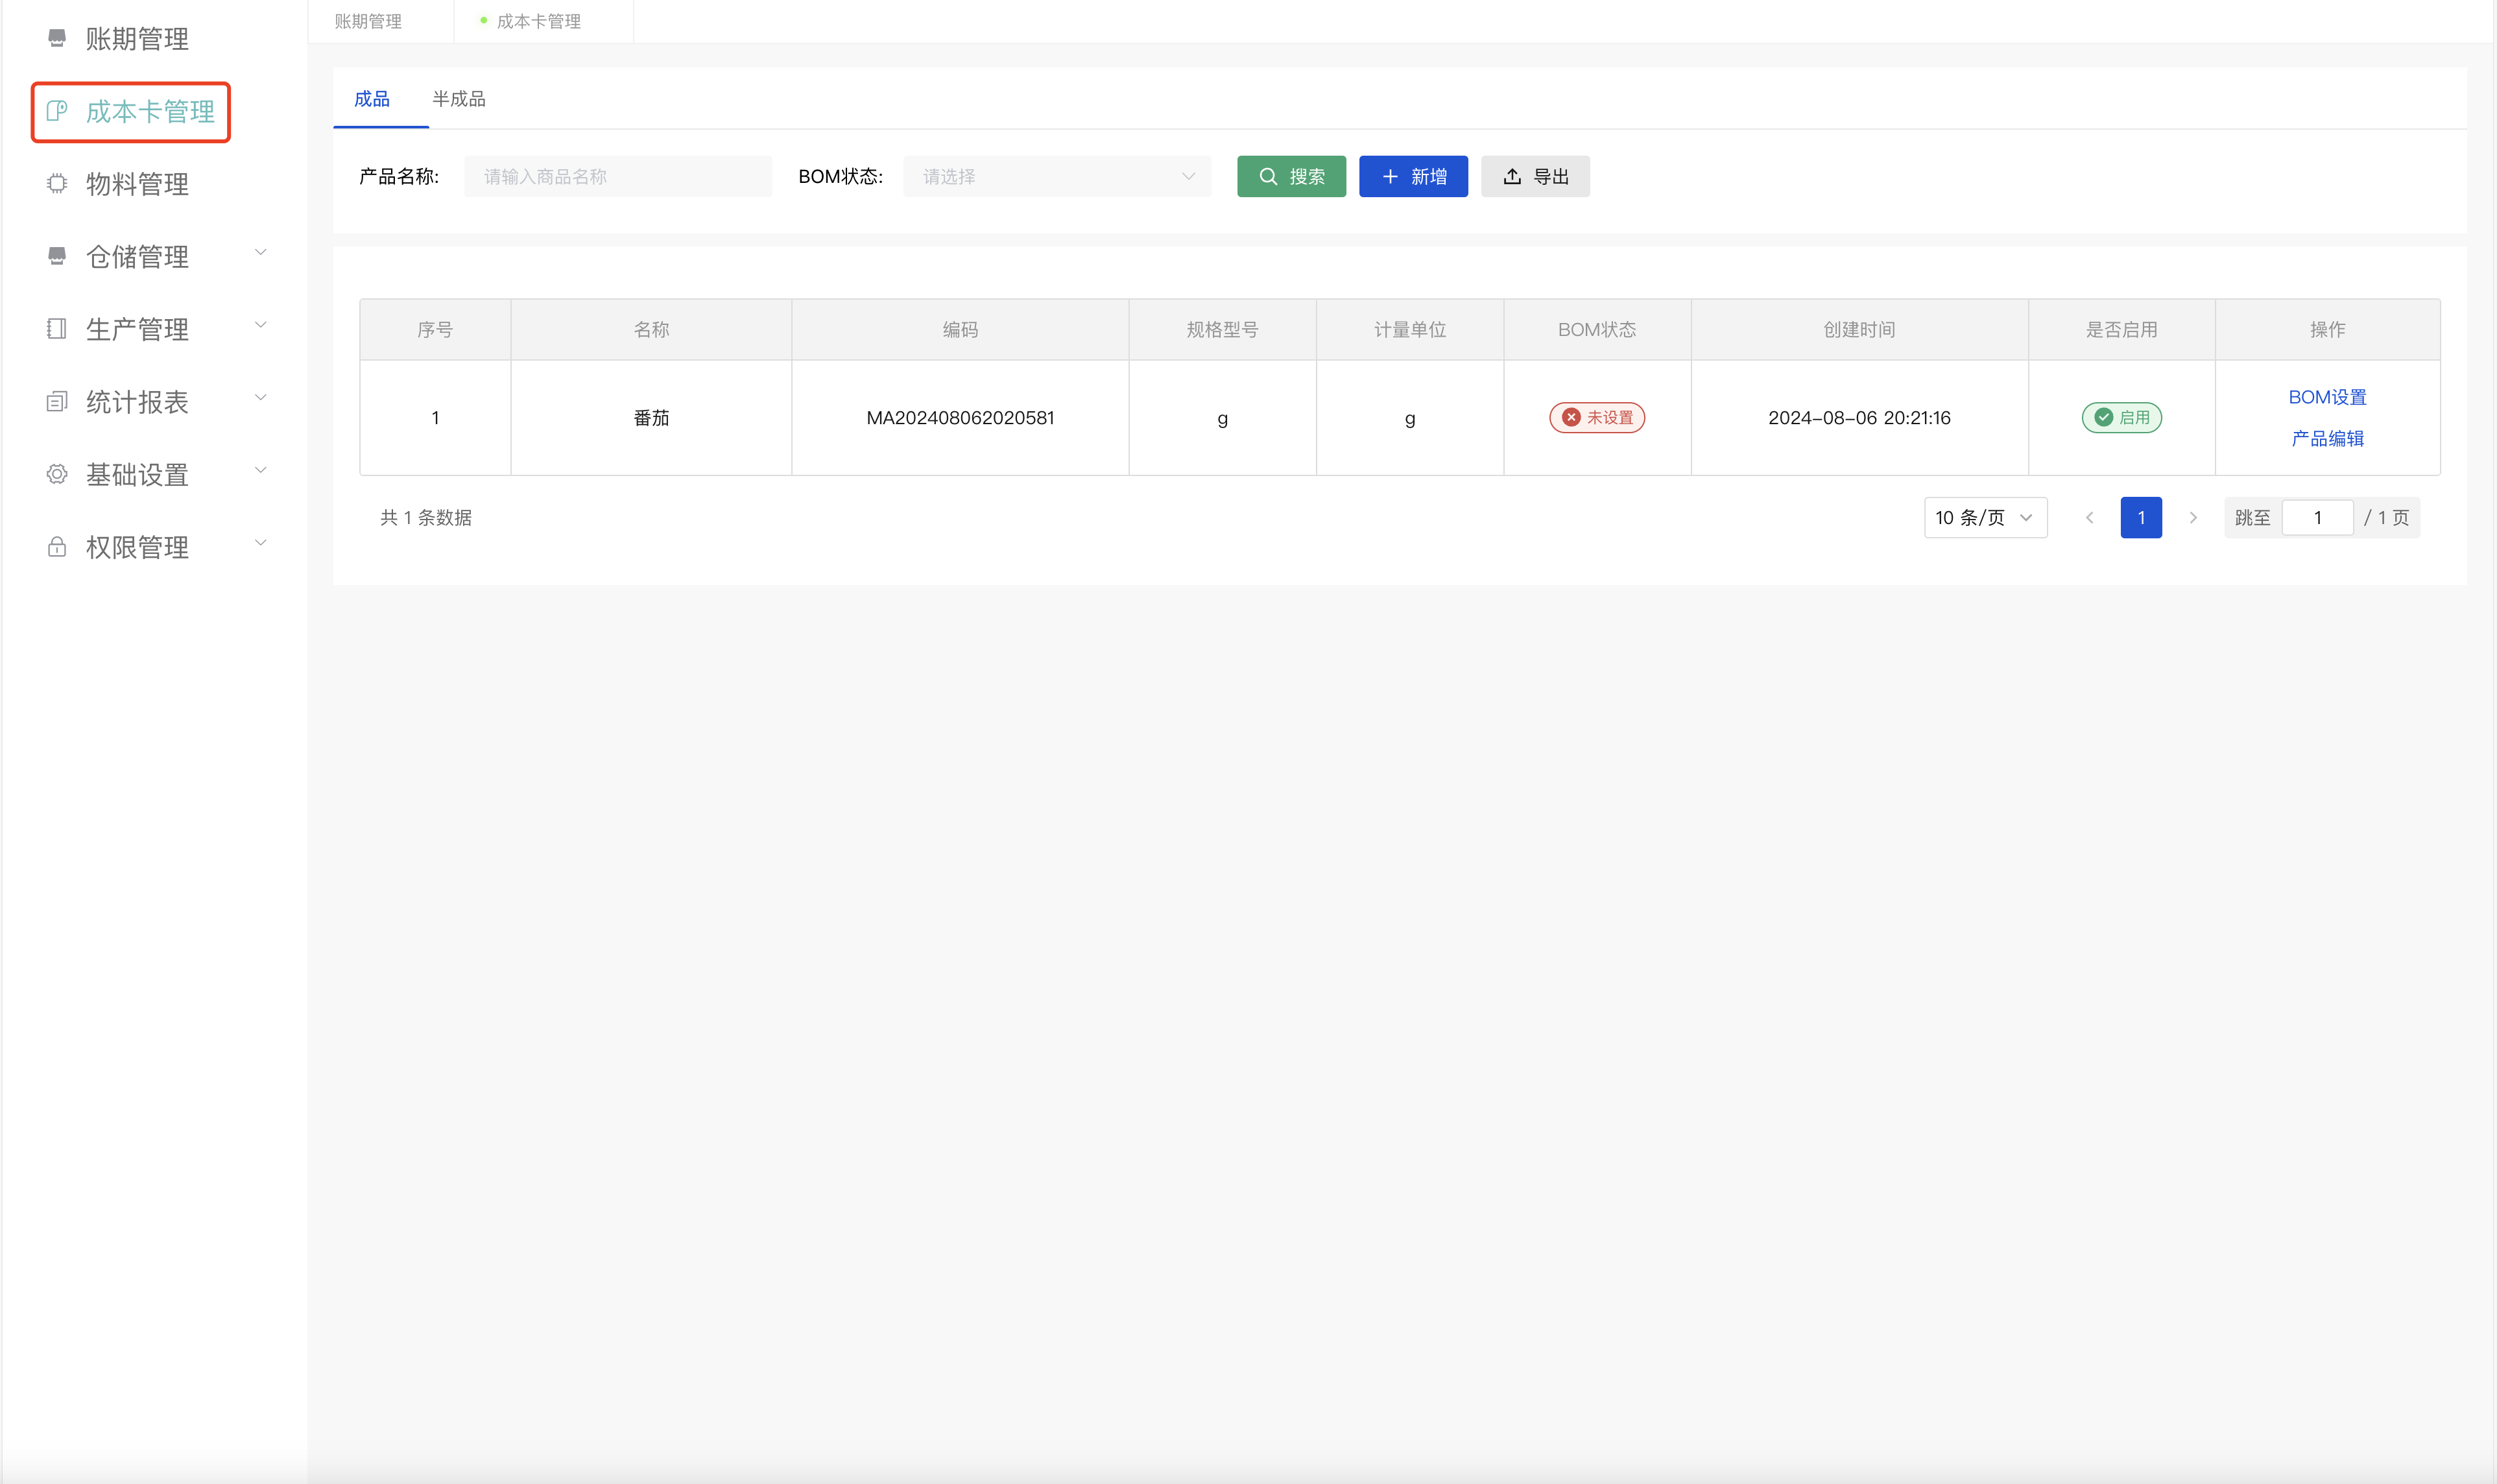Screen dimensions: 2497x1484
Task: Click the 账期管理 sidebar icon
Action: click(x=57, y=38)
